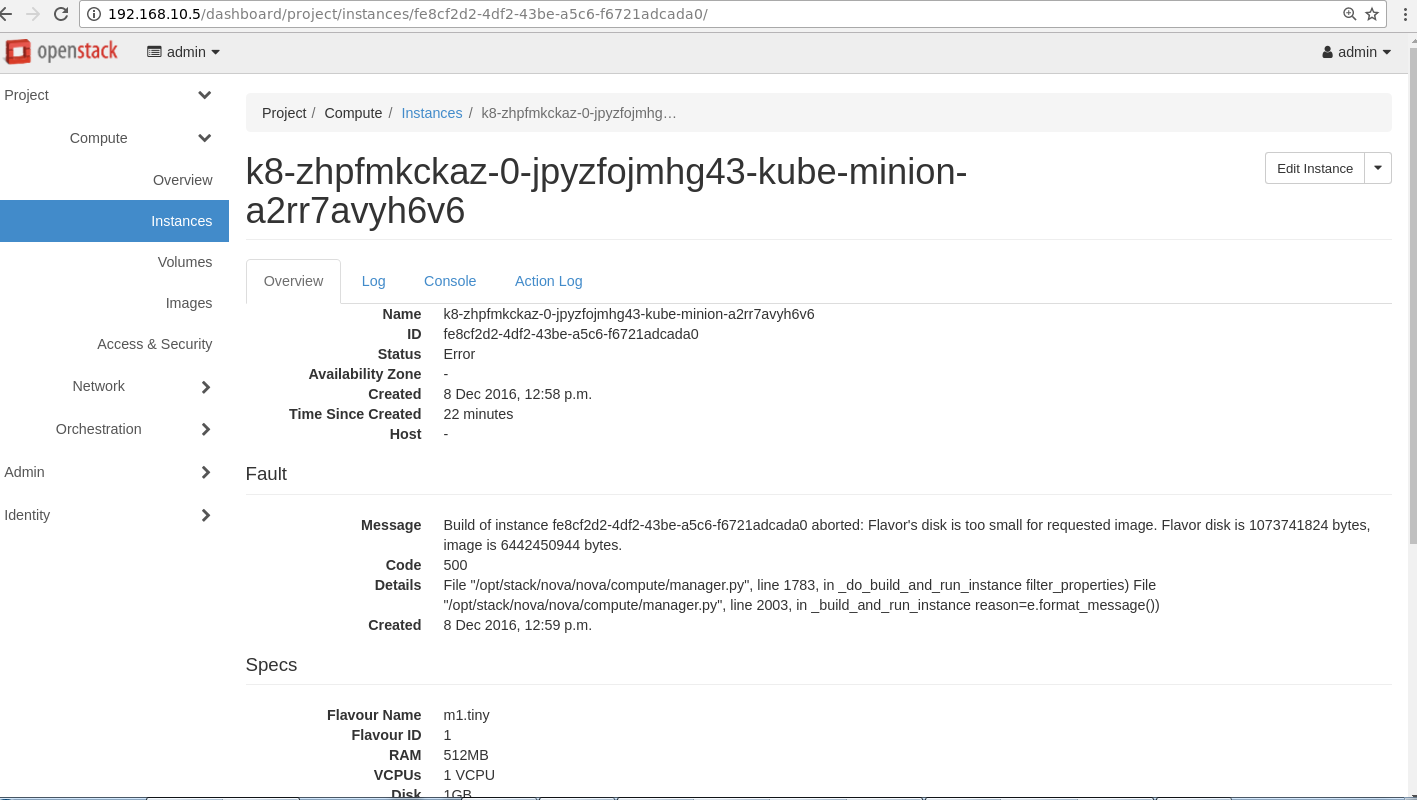Click the fault created date 12:59 p.m.
This screenshot has width=1417, height=800.
coord(518,625)
